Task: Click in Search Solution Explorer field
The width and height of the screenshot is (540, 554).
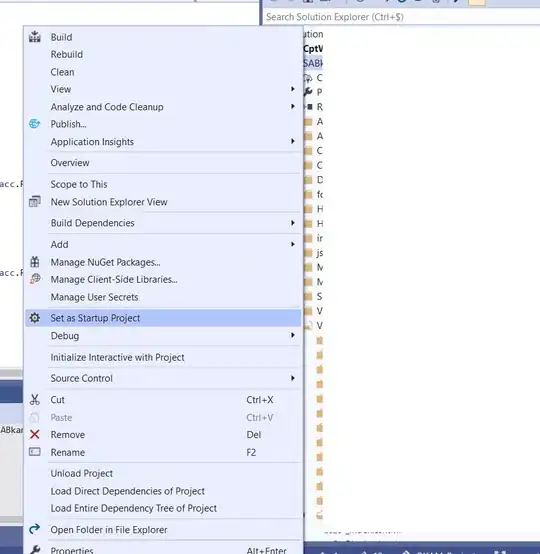Action: 401,17
